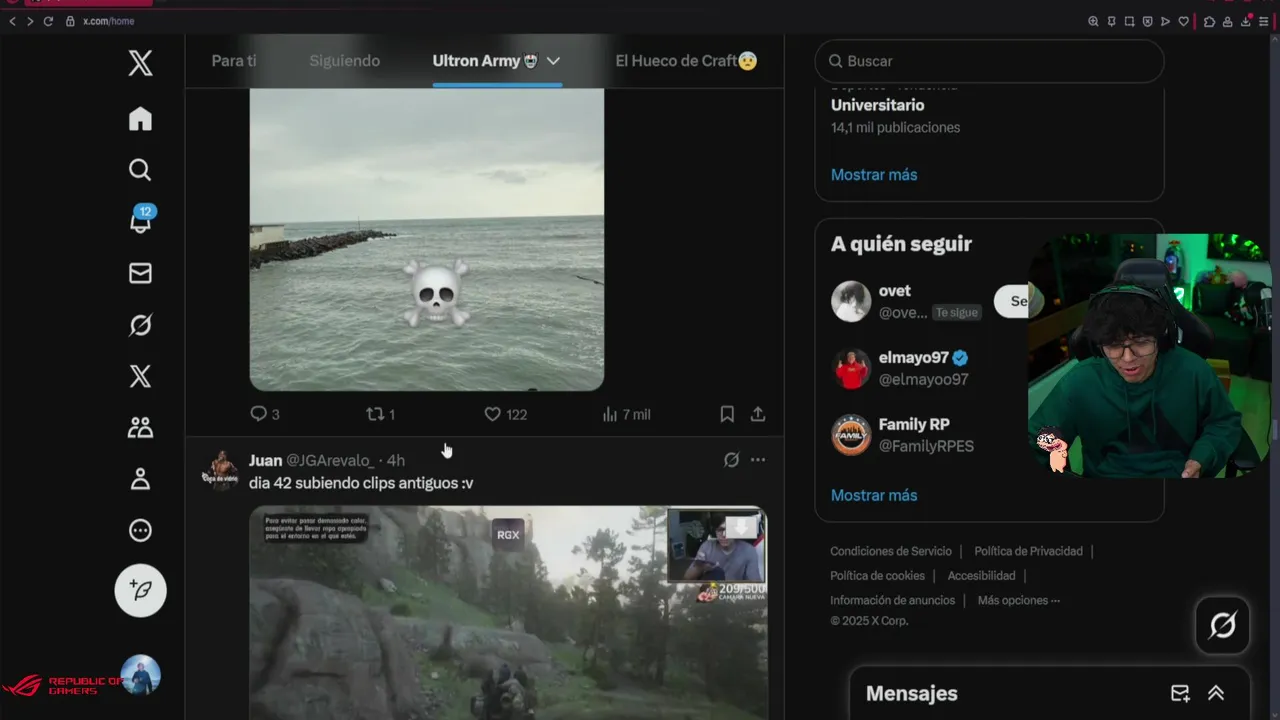Open Información de anuncios link
The height and width of the screenshot is (720, 1280).
pyautogui.click(x=892, y=600)
